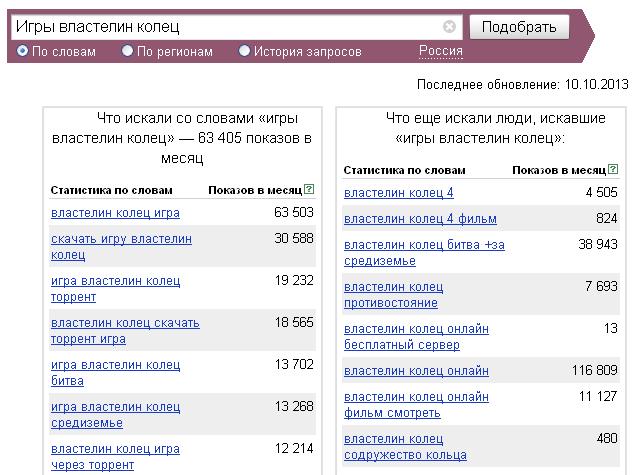Select the "По регионам" radio button
This screenshot has height=475, width=637.
pyautogui.click(x=127, y=51)
